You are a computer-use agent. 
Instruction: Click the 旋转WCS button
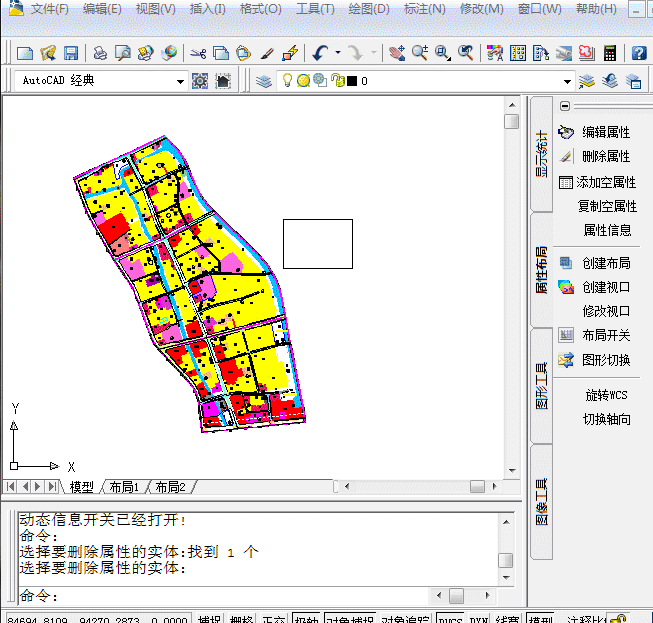pyautogui.click(x=606, y=395)
